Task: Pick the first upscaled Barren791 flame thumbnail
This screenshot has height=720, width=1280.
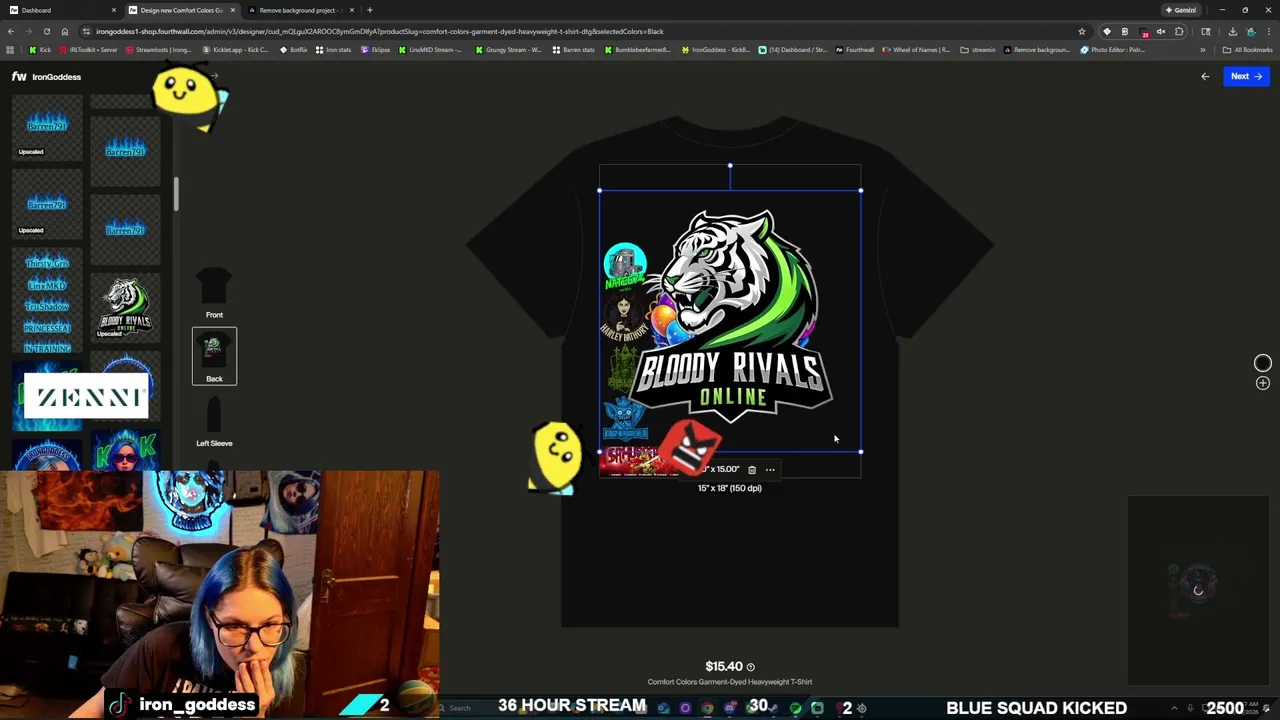Action: (46, 128)
